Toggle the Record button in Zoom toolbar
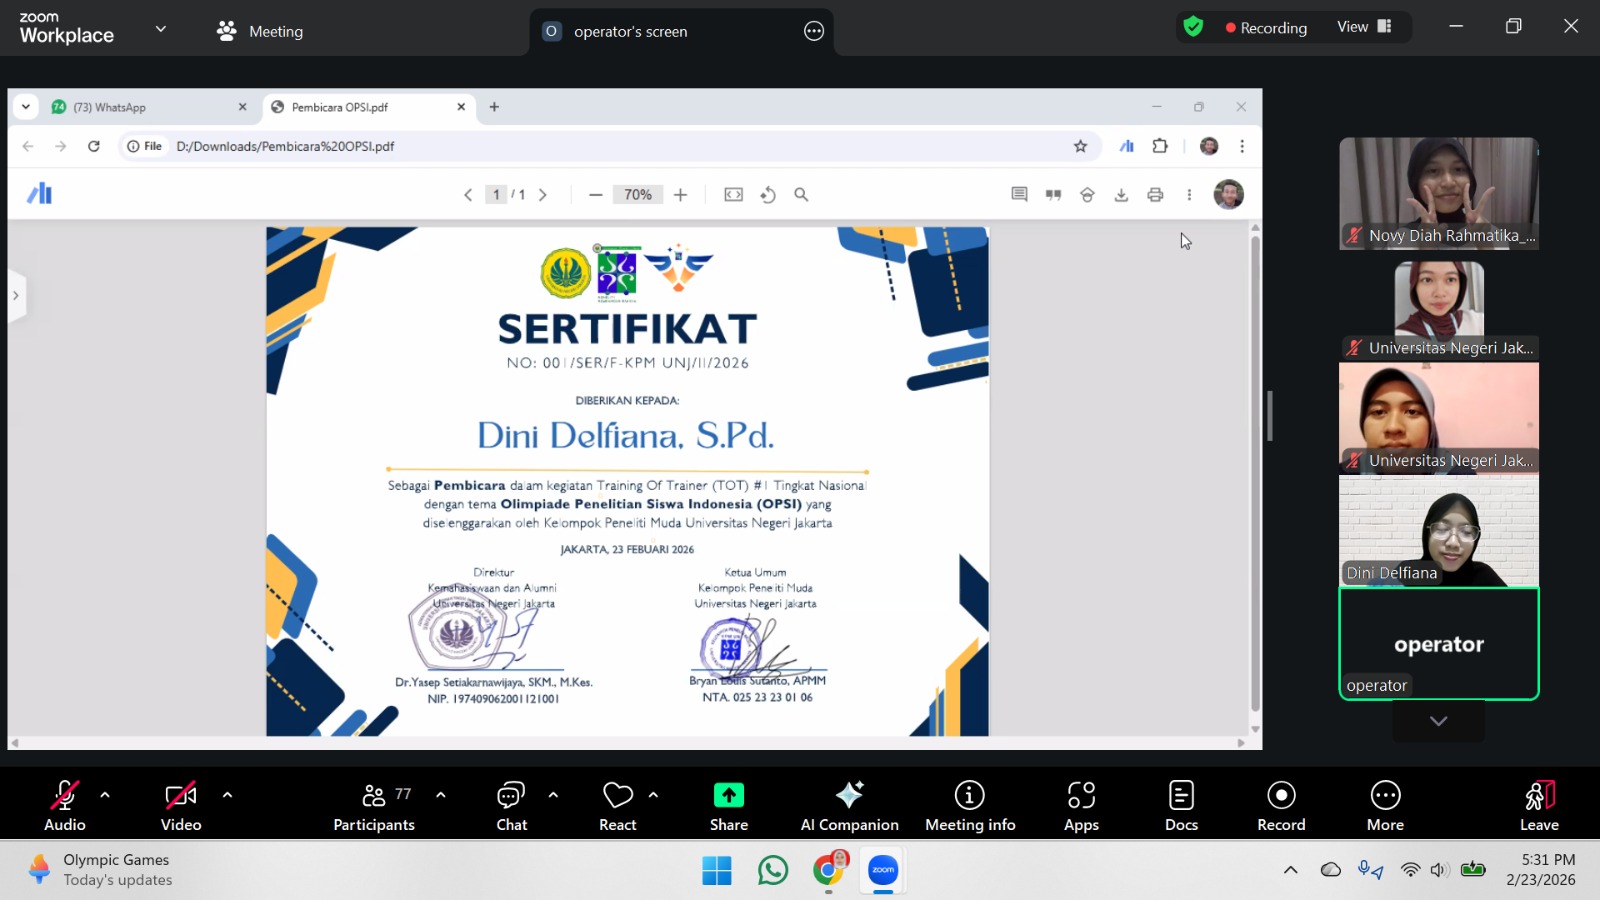This screenshot has width=1600, height=900. point(1281,805)
